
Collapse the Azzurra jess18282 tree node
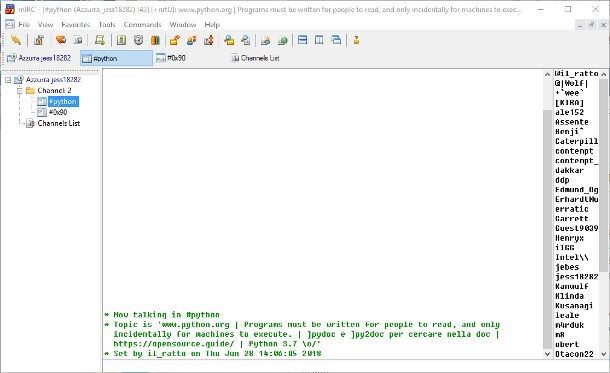click(8, 80)
